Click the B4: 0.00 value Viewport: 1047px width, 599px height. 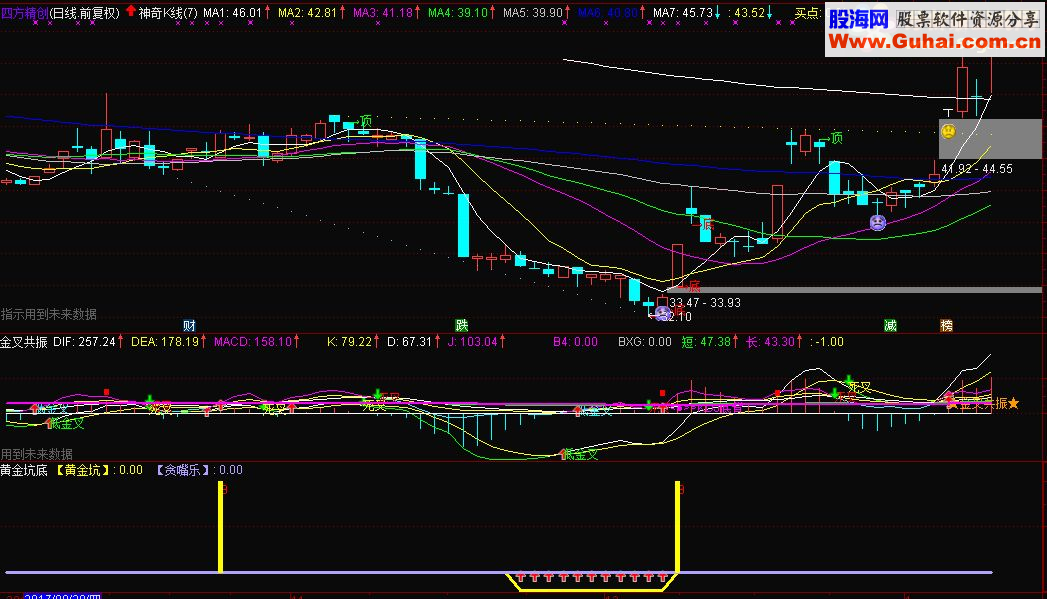pos(575,342)
